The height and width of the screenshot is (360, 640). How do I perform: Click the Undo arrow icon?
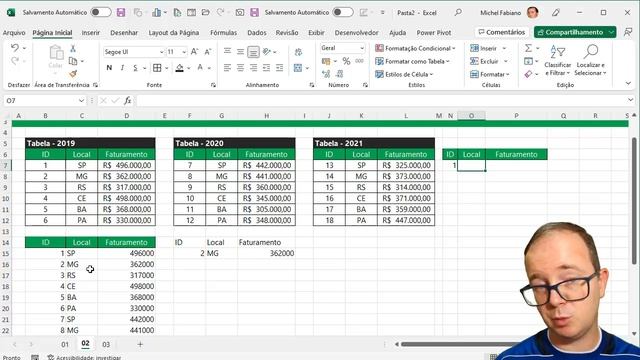[x=15, y=48]
